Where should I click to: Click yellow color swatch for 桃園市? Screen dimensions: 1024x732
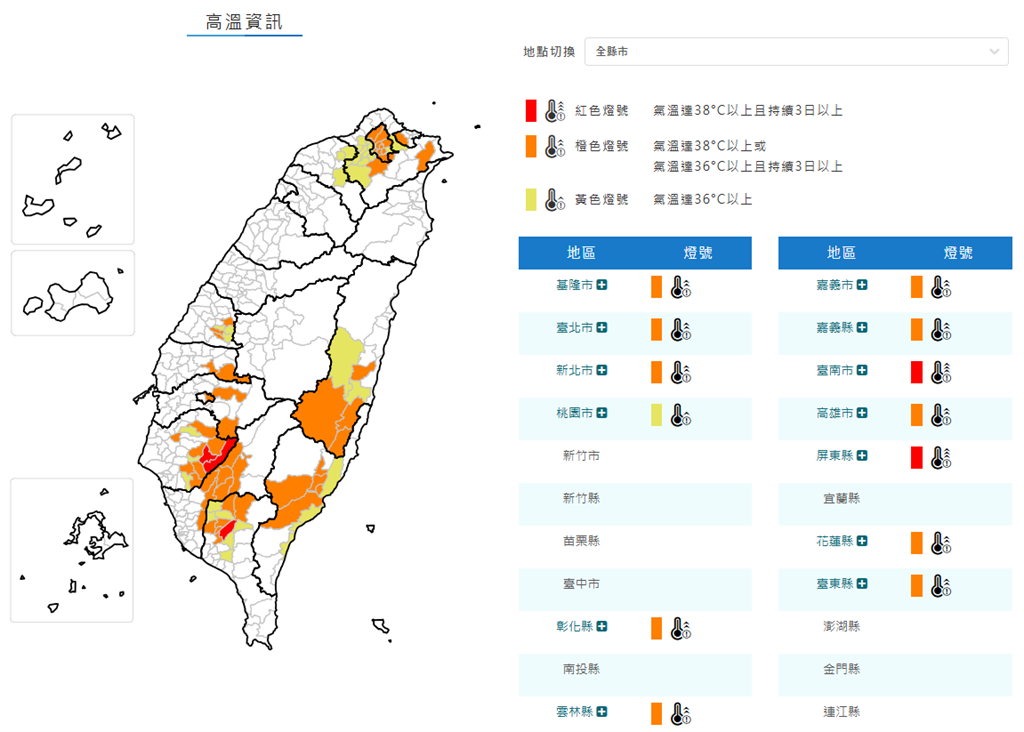(x=656, y=415)
